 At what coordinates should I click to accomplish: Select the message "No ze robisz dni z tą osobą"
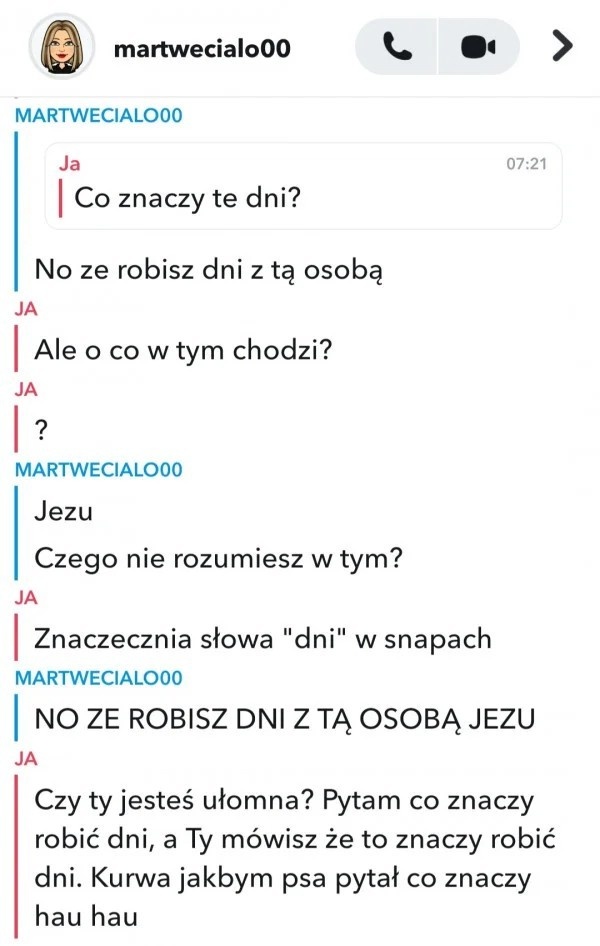[209, 270]
